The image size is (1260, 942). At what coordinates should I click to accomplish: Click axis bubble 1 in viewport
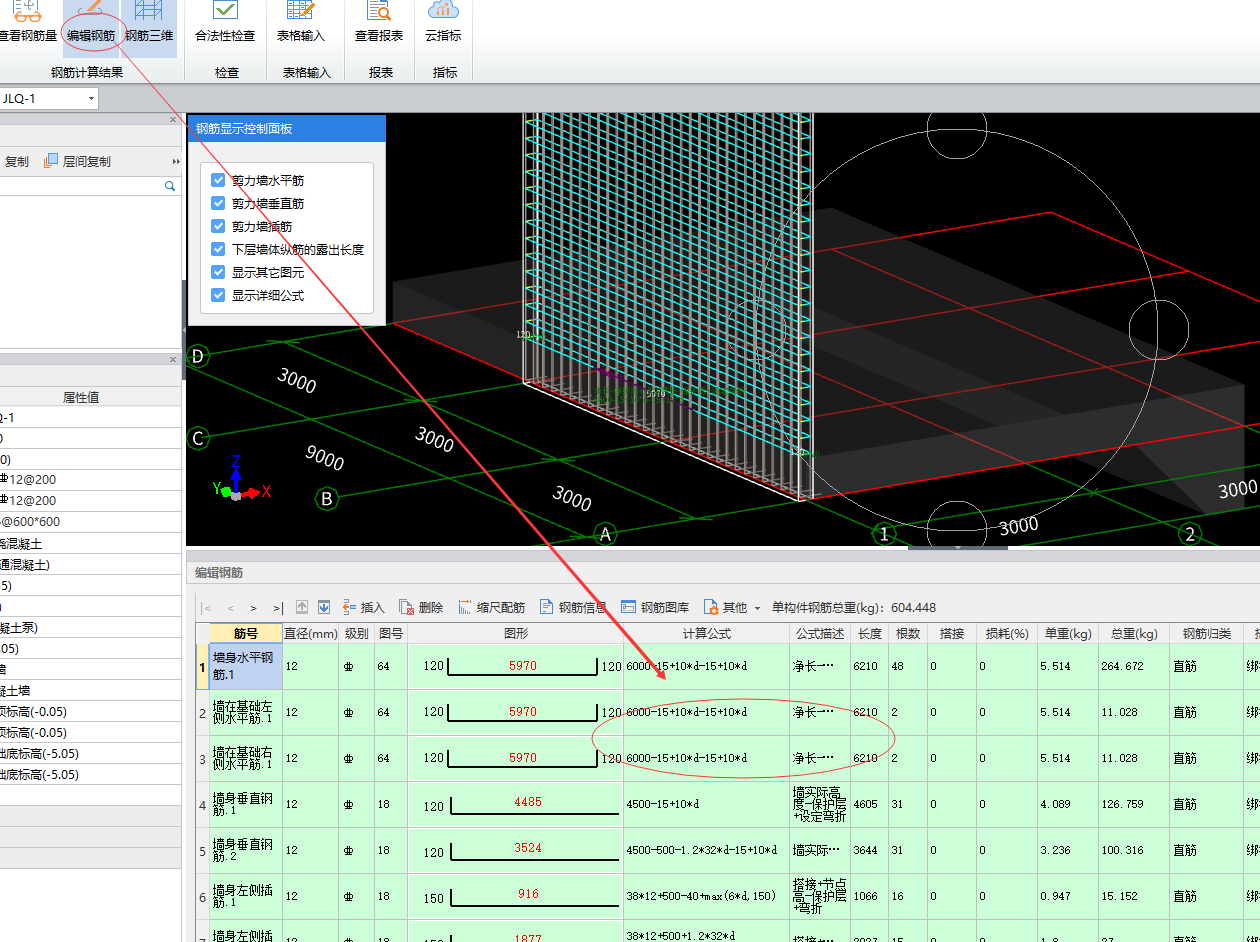[884, 534]
